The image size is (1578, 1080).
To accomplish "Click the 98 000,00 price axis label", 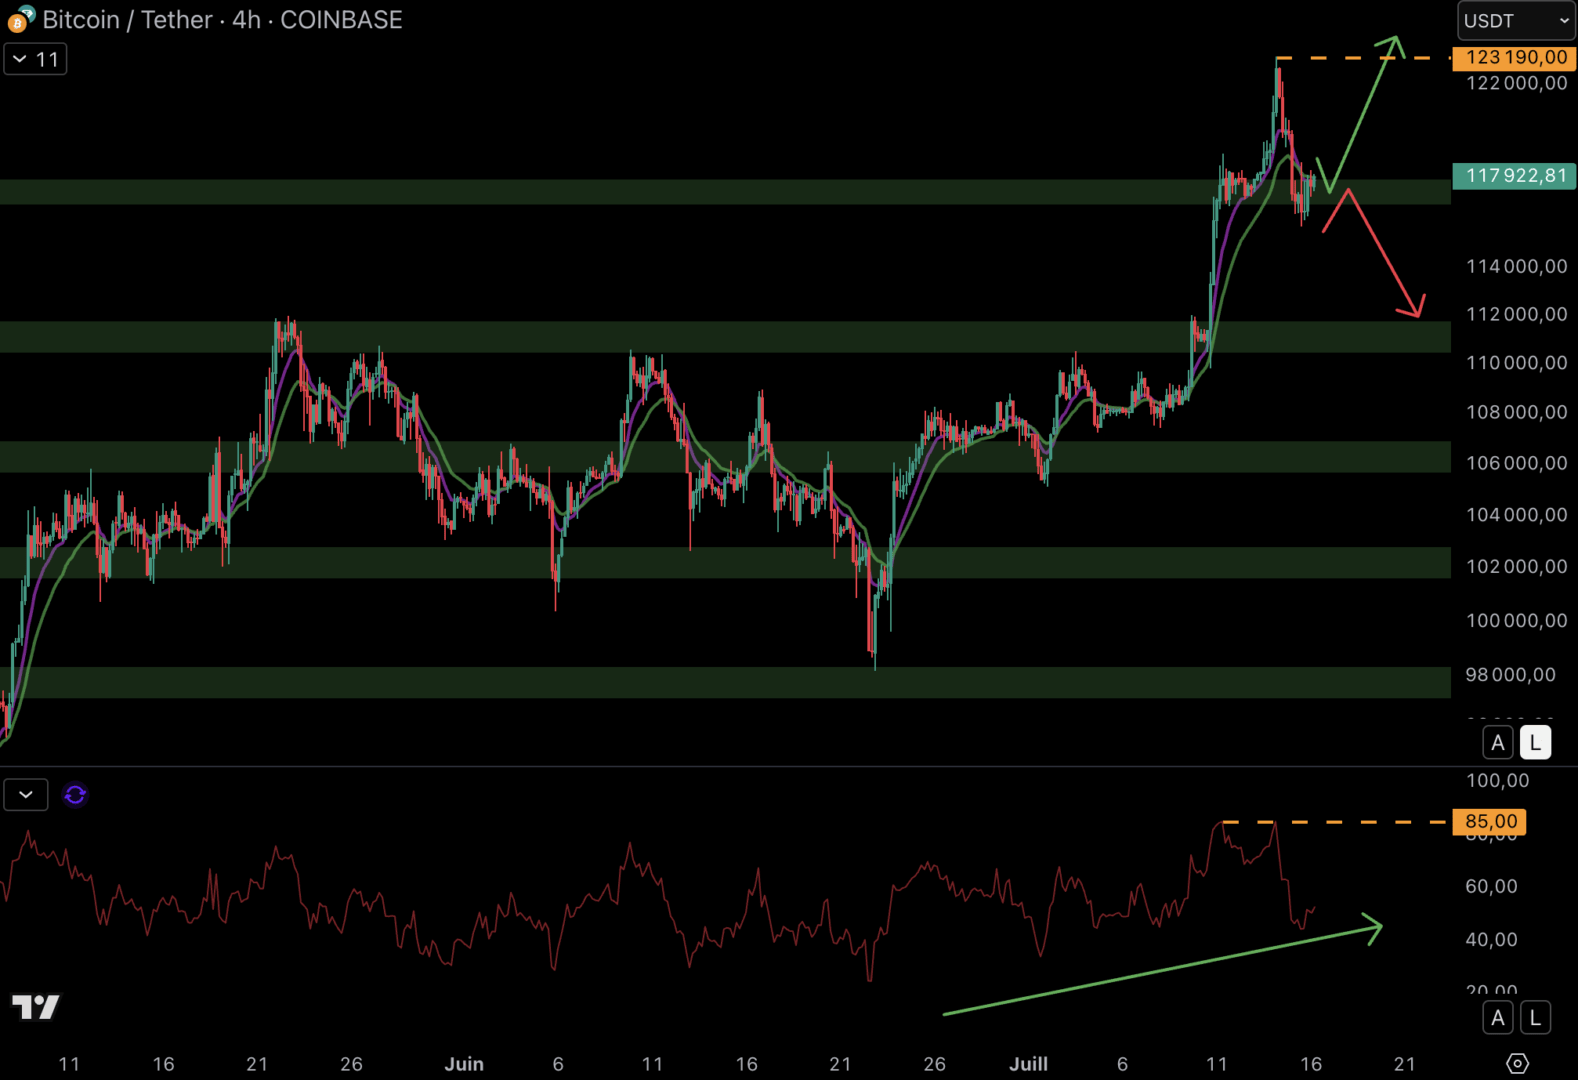I will click(x=1510, y=675).
